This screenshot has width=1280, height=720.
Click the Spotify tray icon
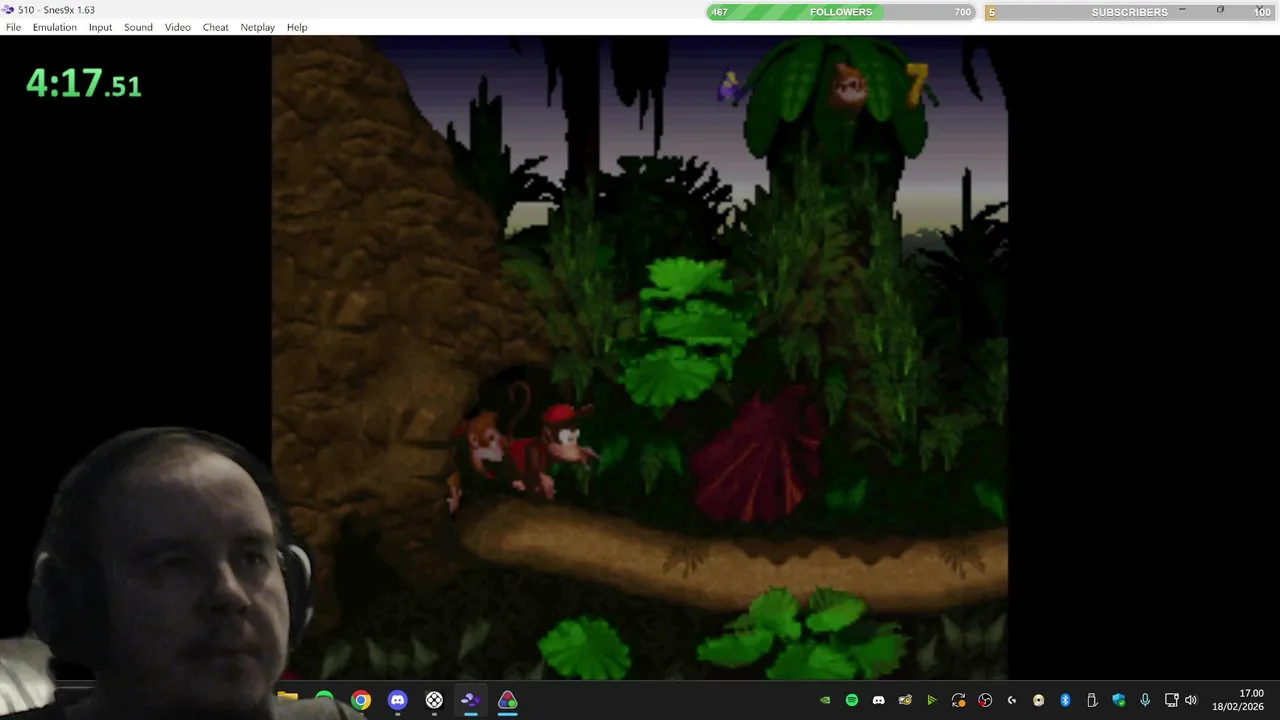(x=852, y=700)
